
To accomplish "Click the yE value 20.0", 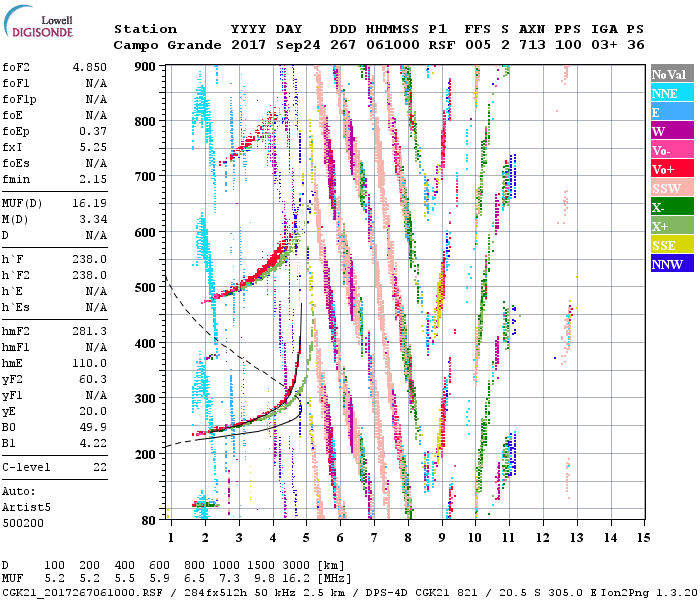I will pyautogui.click(x=93, y=412).
